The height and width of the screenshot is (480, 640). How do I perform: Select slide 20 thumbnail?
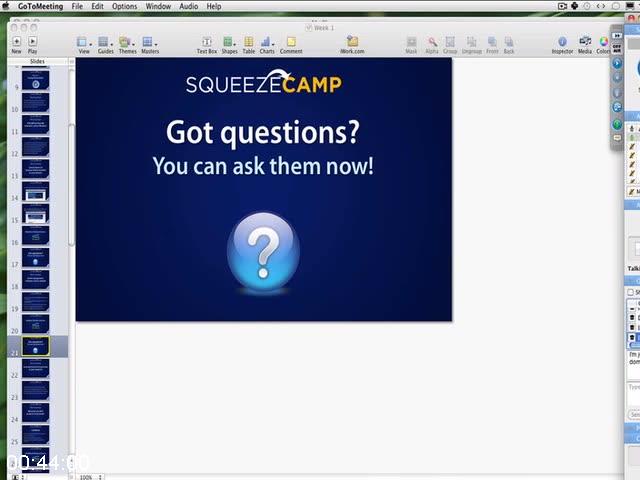[x=36, y=324]
